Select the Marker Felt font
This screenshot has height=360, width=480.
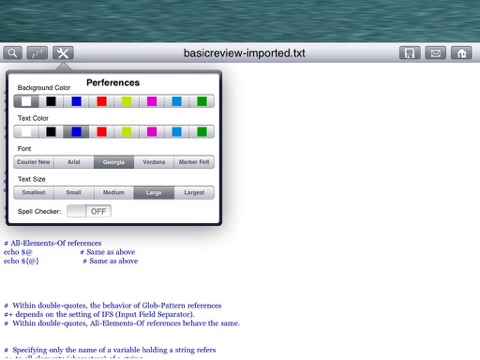click(194, 162)
